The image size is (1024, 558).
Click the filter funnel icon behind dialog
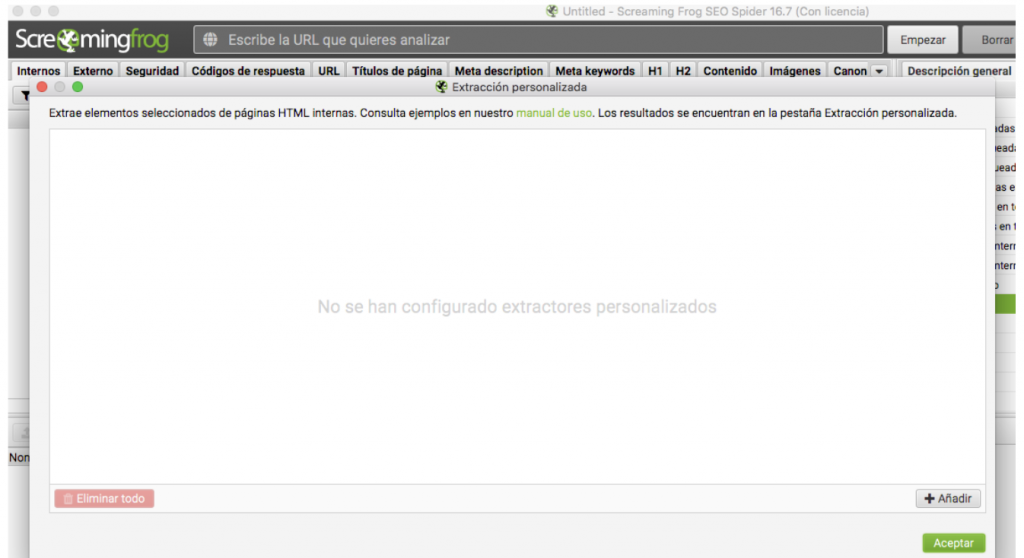click(x=25, y=95)
